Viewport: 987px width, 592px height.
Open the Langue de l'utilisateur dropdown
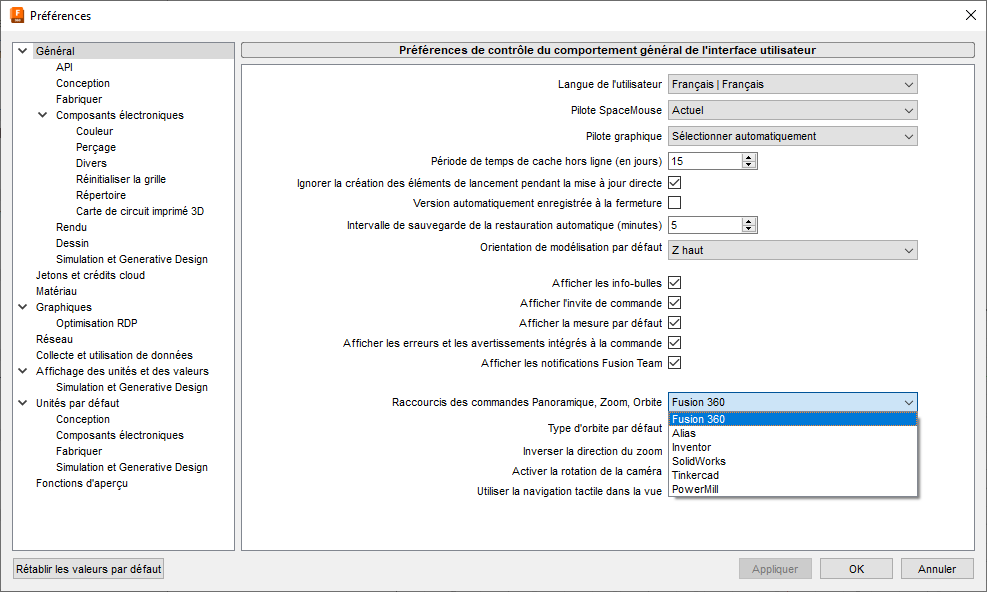[x=792, y=84]
